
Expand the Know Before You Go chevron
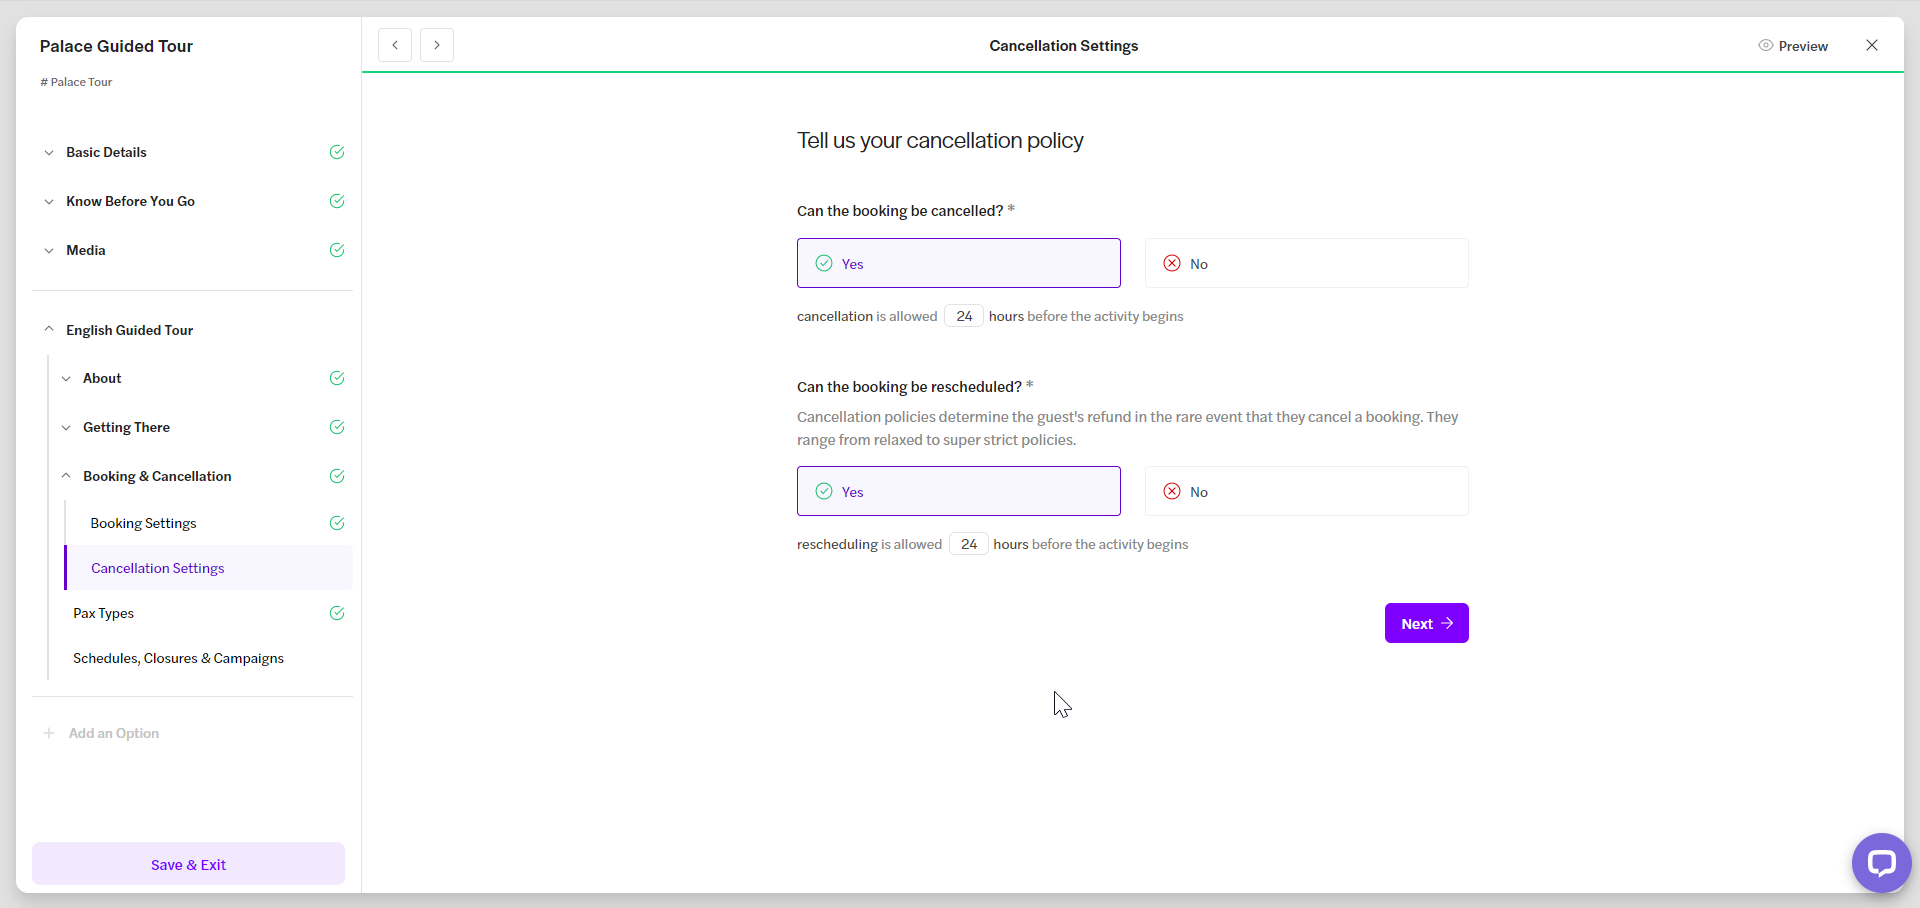pos(49,201)
